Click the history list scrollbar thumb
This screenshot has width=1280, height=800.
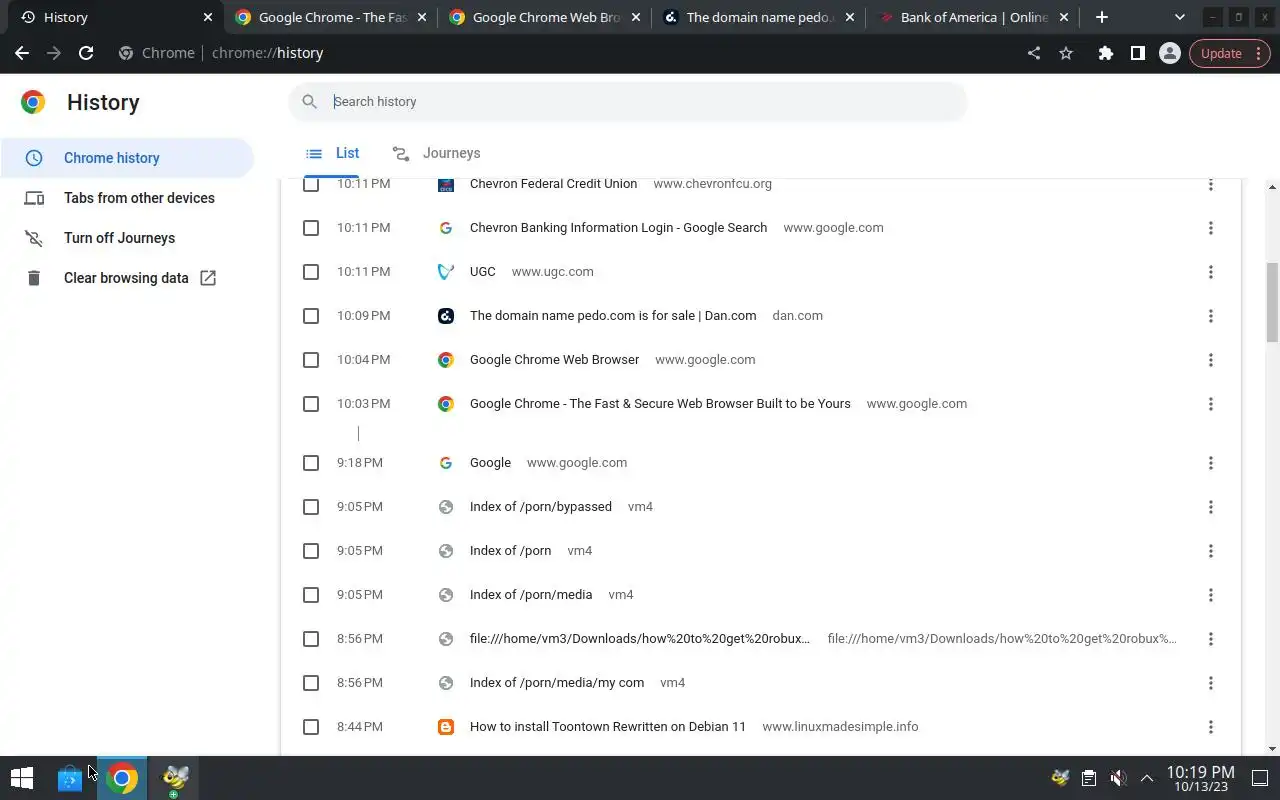point(1272,301)
